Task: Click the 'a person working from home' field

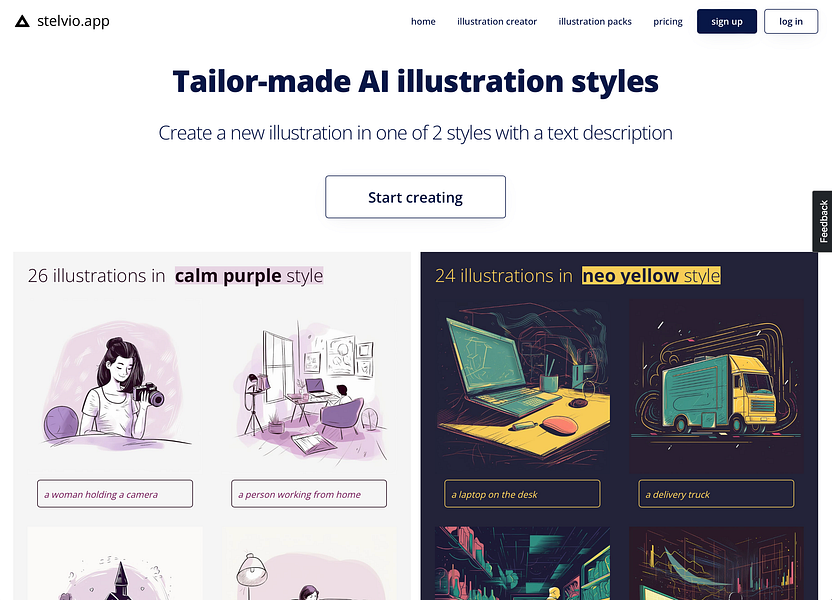Action: (x=309, y=494)
